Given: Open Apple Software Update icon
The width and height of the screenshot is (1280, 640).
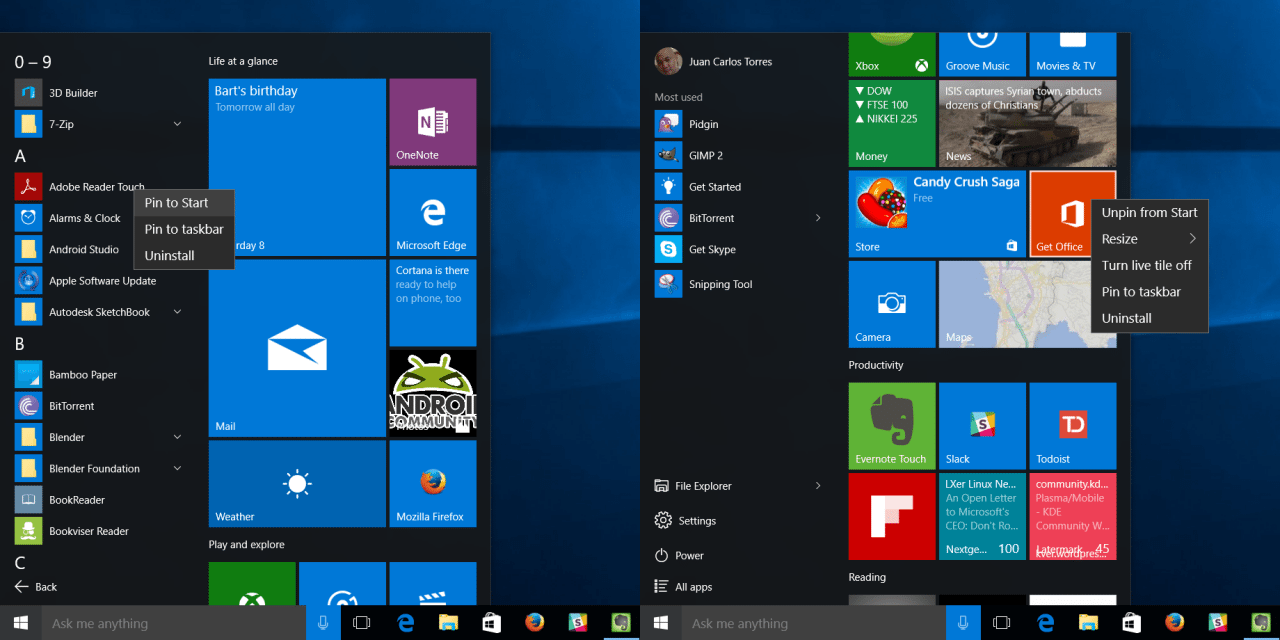Looking at the screenshot, I should [28, 280].
